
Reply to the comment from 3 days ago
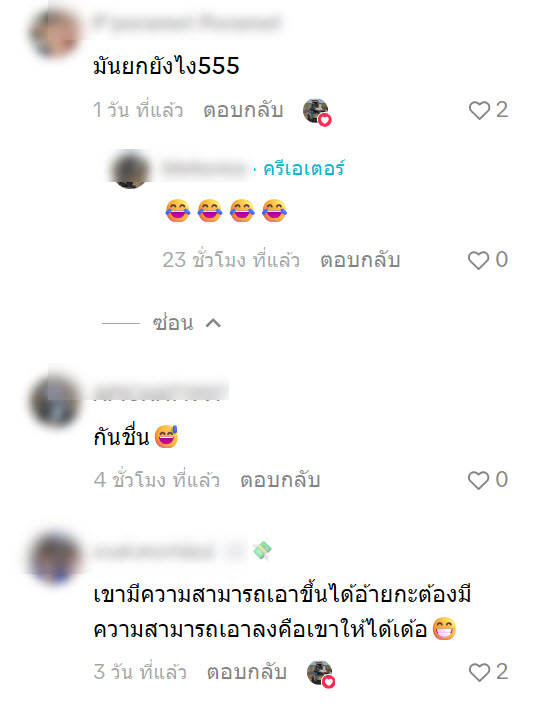pyautogui.click(x=247, y=672)
